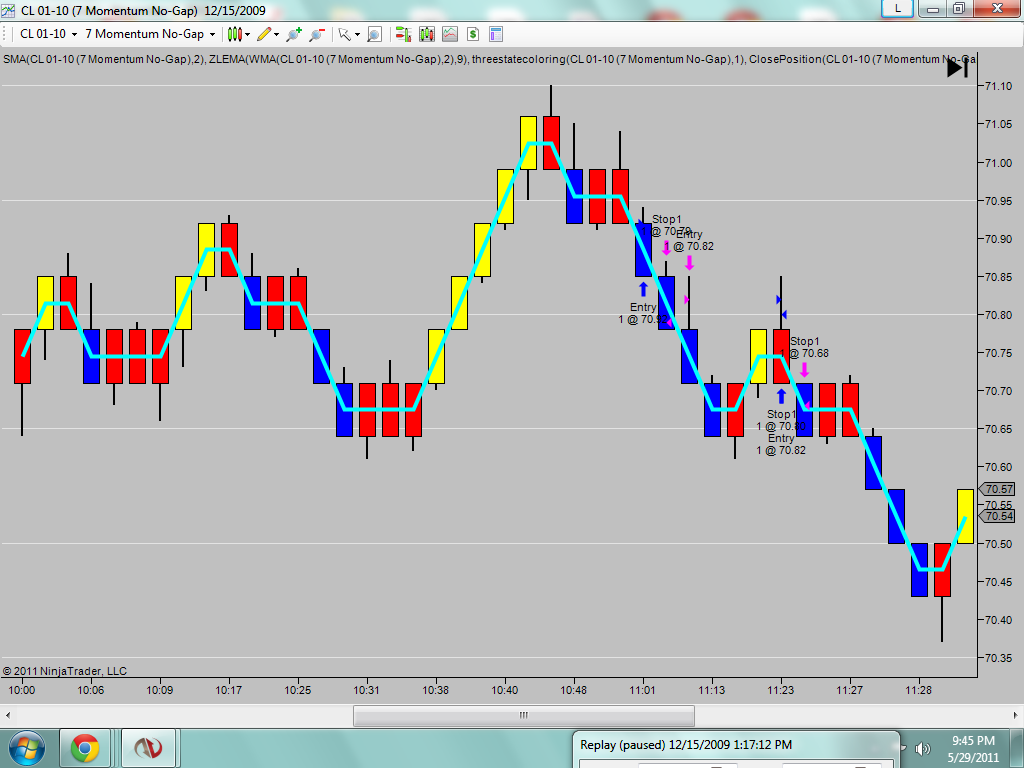Screen dimensions: 1024x768
Task: Click the magenta Entry arrow above 70.82
Action: [x=689, y=263]
